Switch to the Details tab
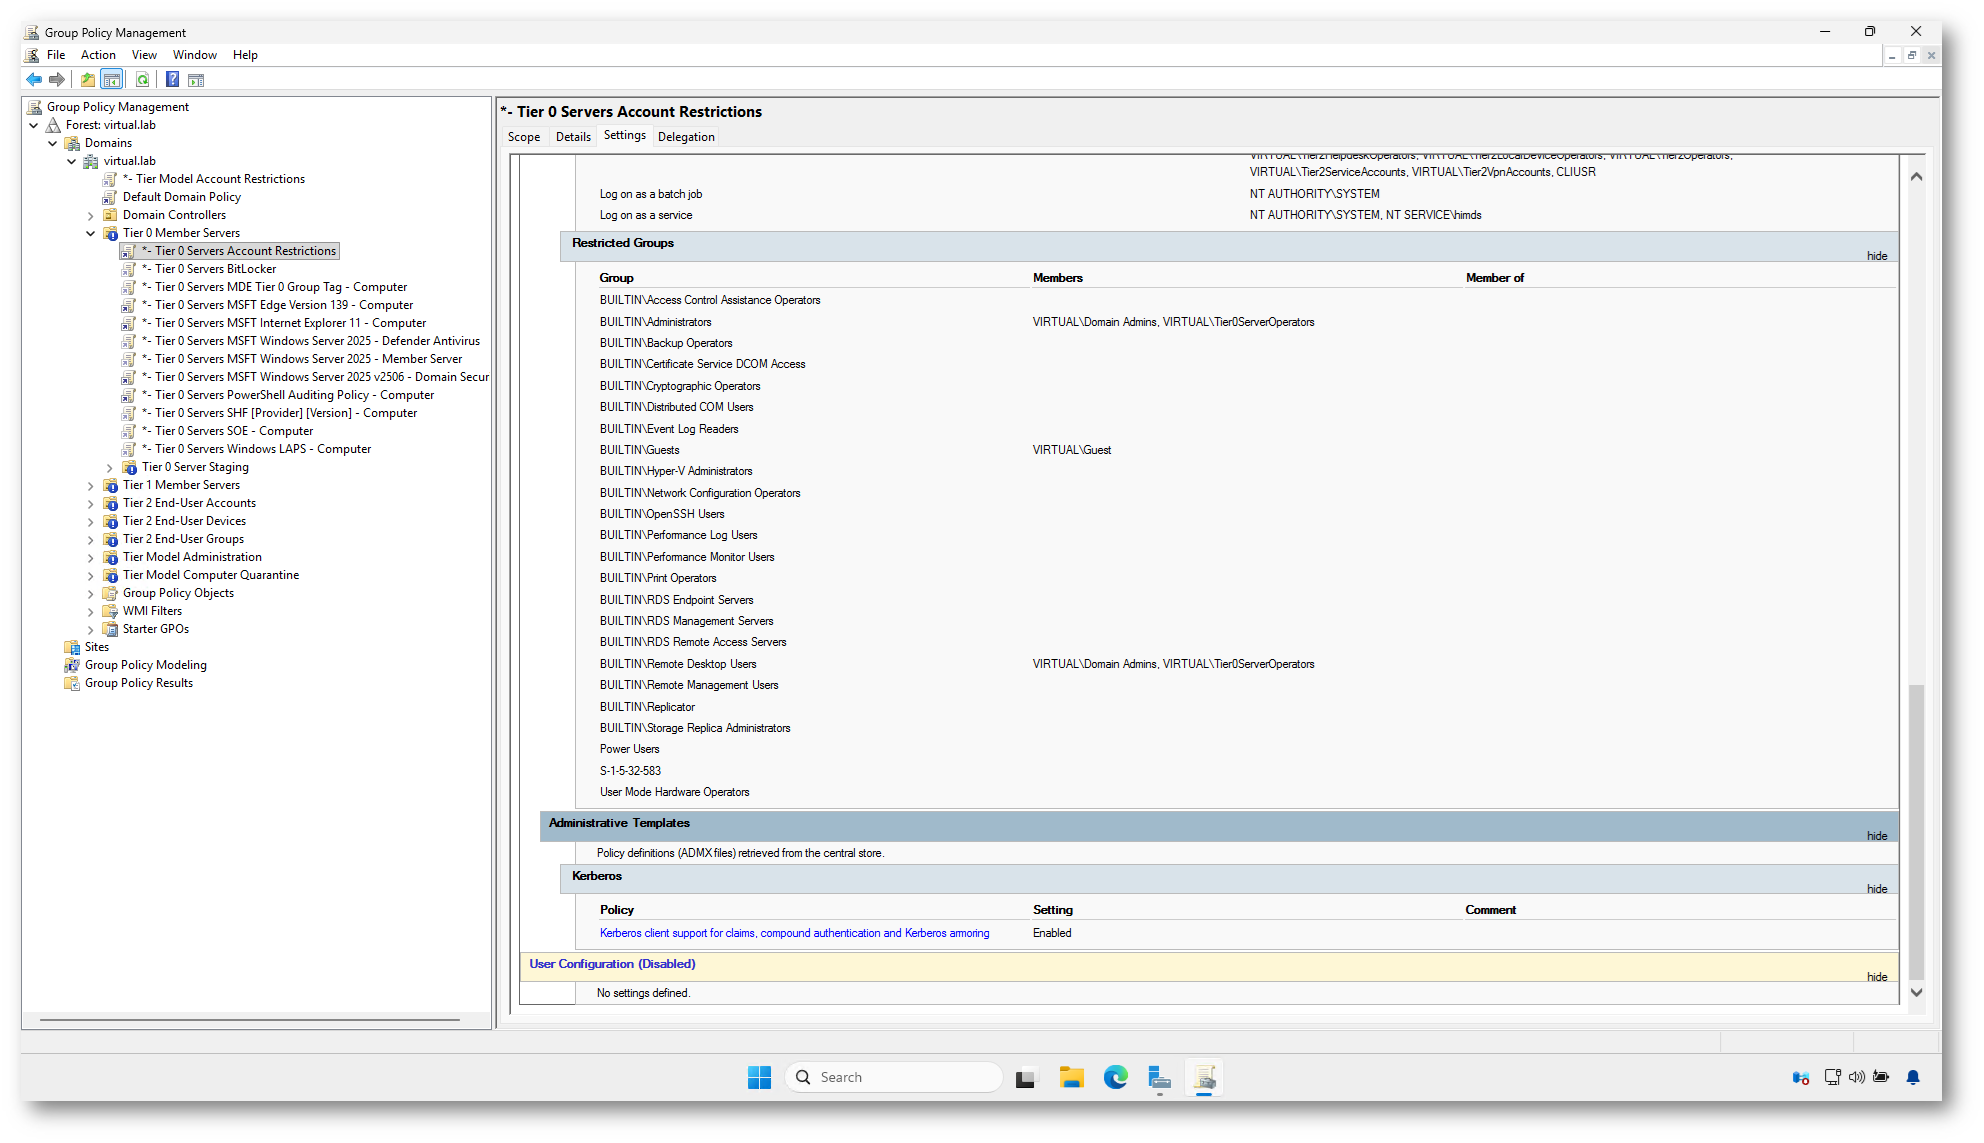 573,137
